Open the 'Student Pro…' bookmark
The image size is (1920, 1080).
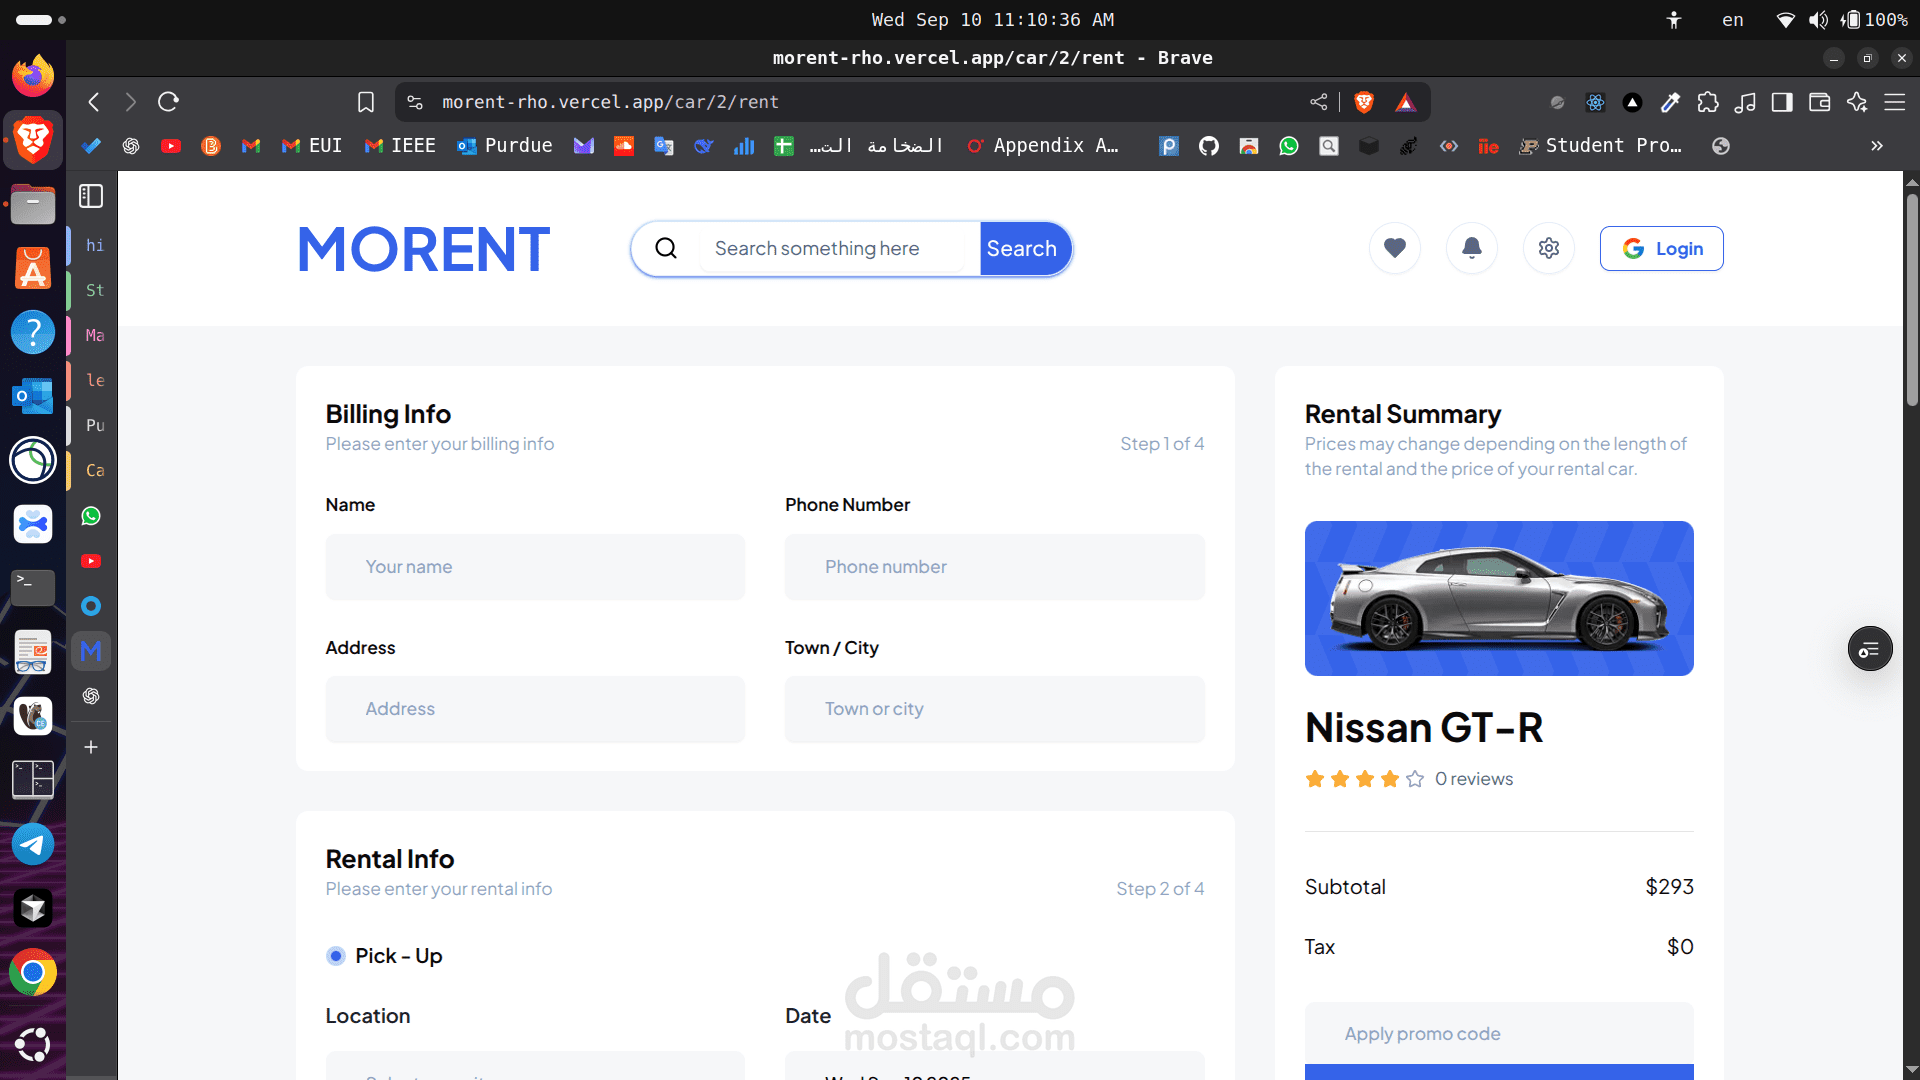coord(1601,146)
